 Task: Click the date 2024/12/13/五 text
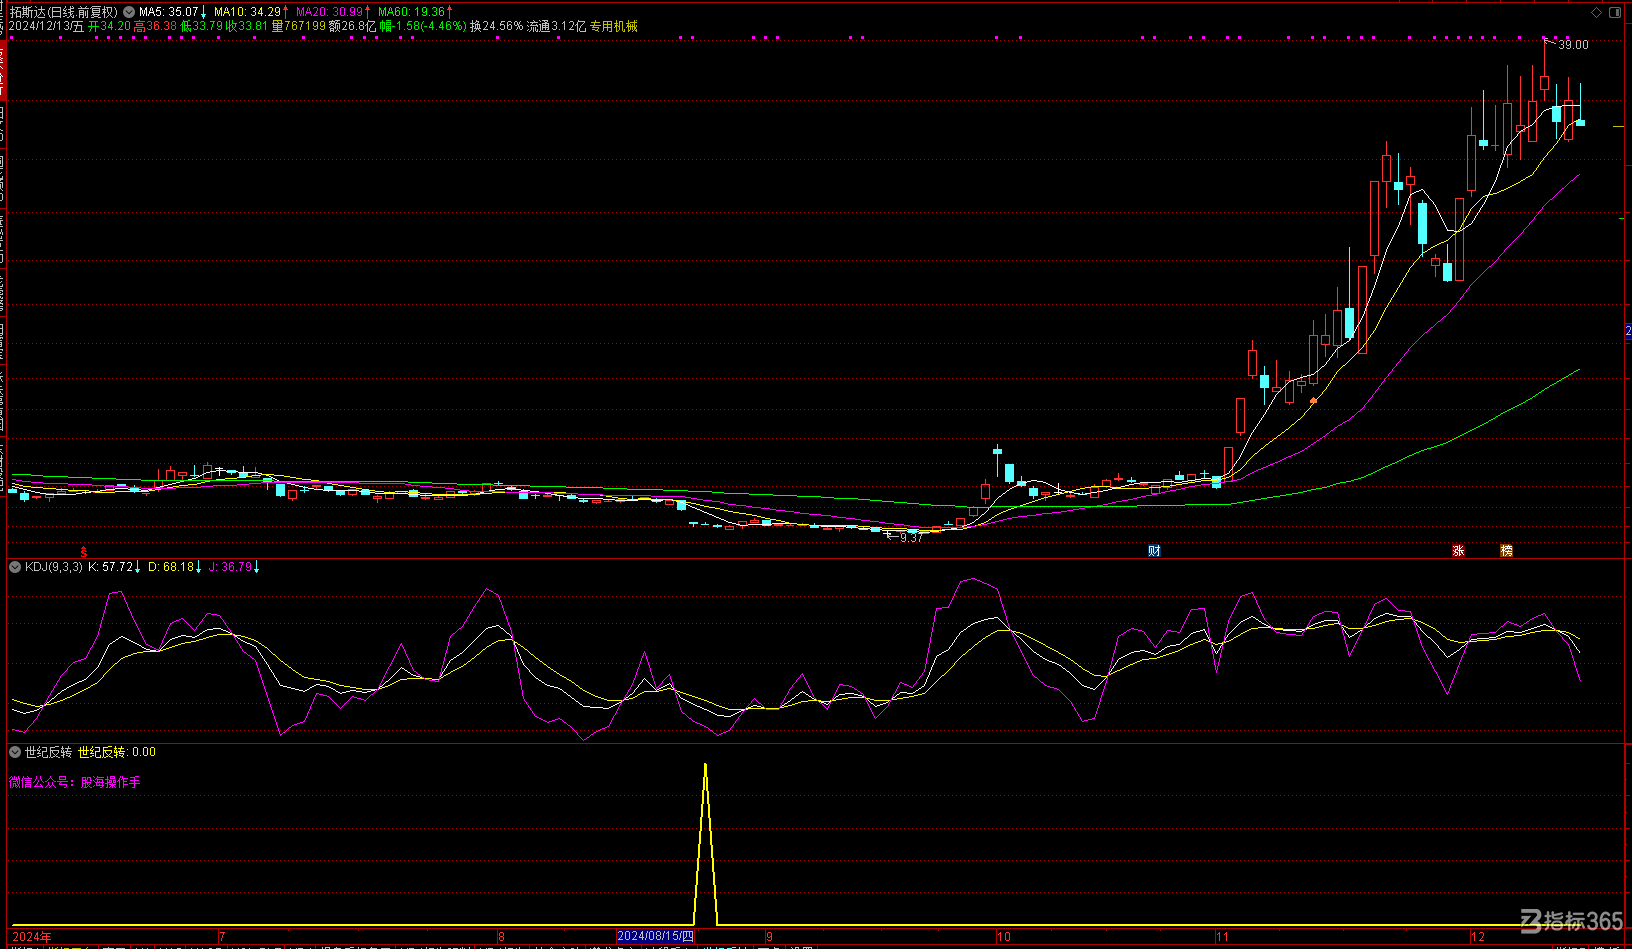pyautogui.click(x=46, y=26)
